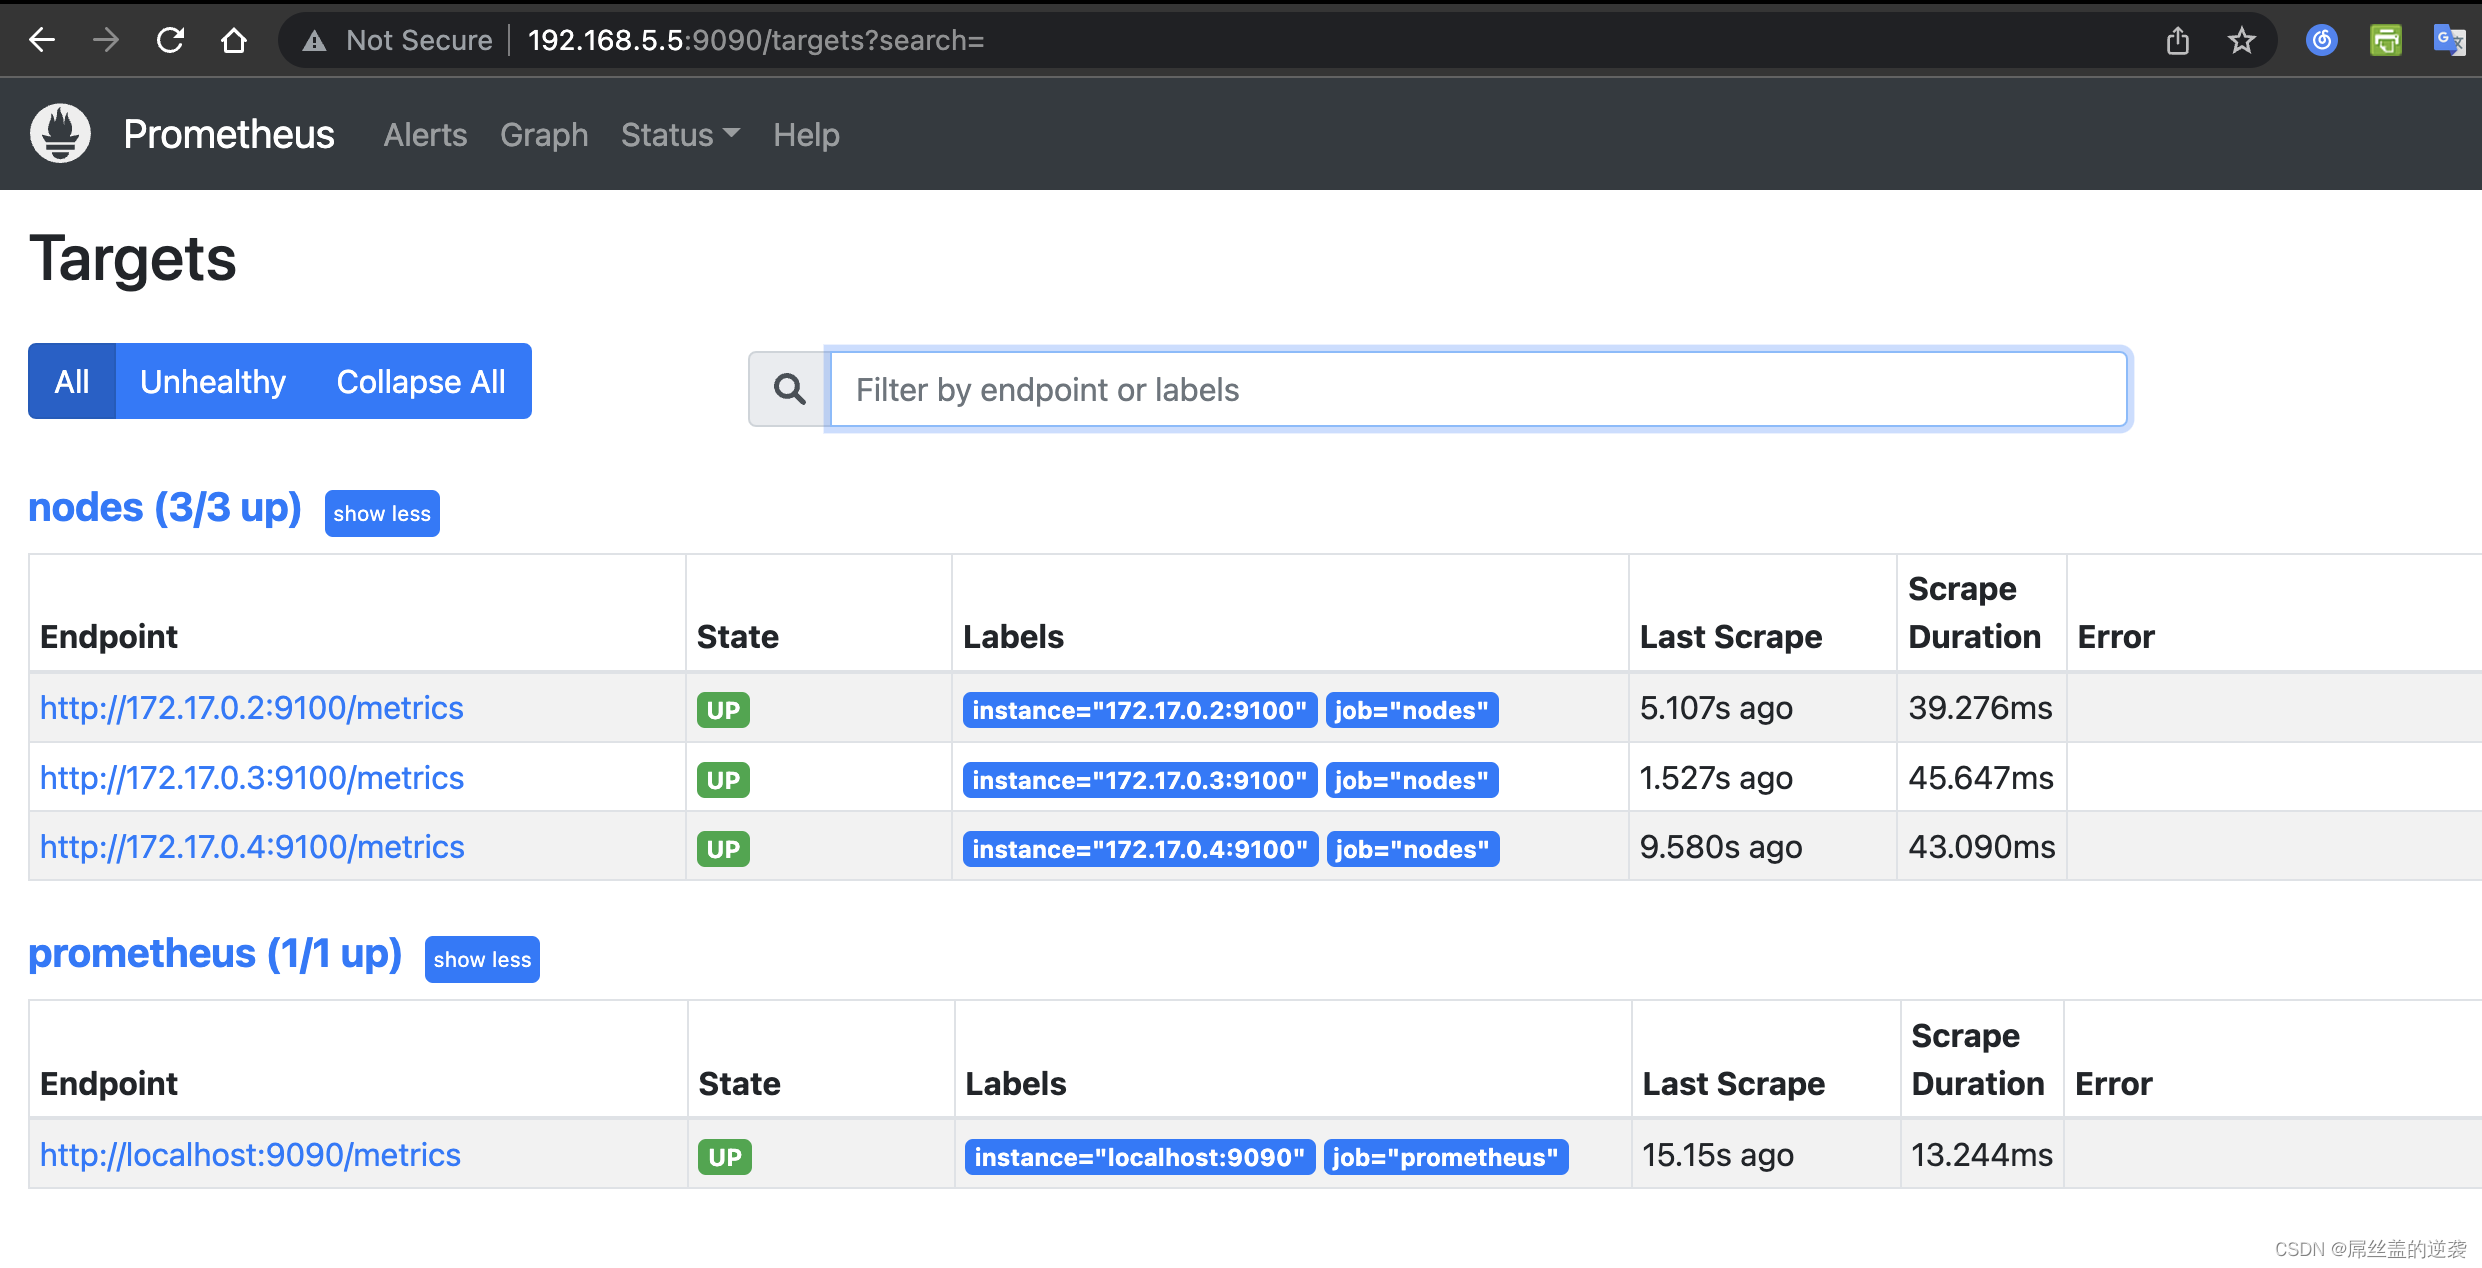Click the Prometheus flame logo icon

tap(60, 134)
